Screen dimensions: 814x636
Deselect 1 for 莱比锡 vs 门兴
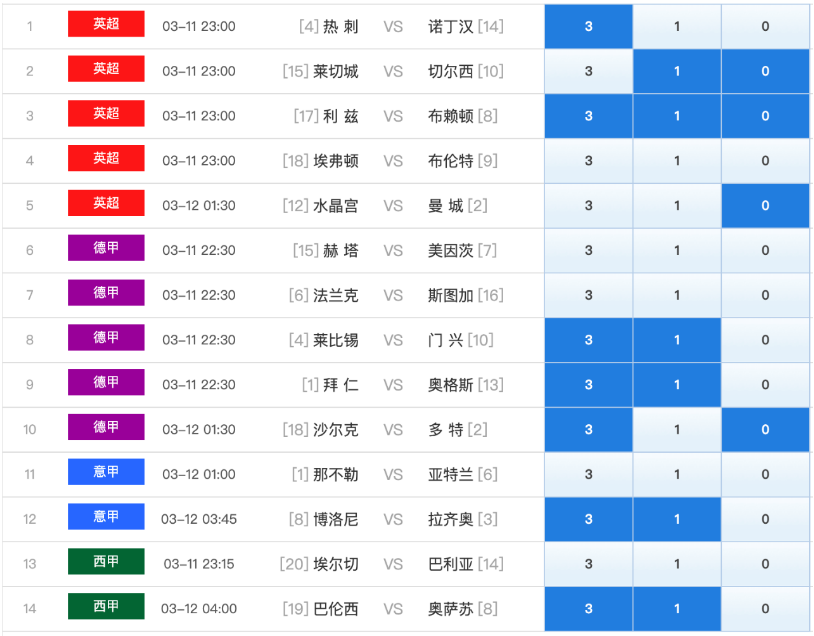(x=677, y=340)
